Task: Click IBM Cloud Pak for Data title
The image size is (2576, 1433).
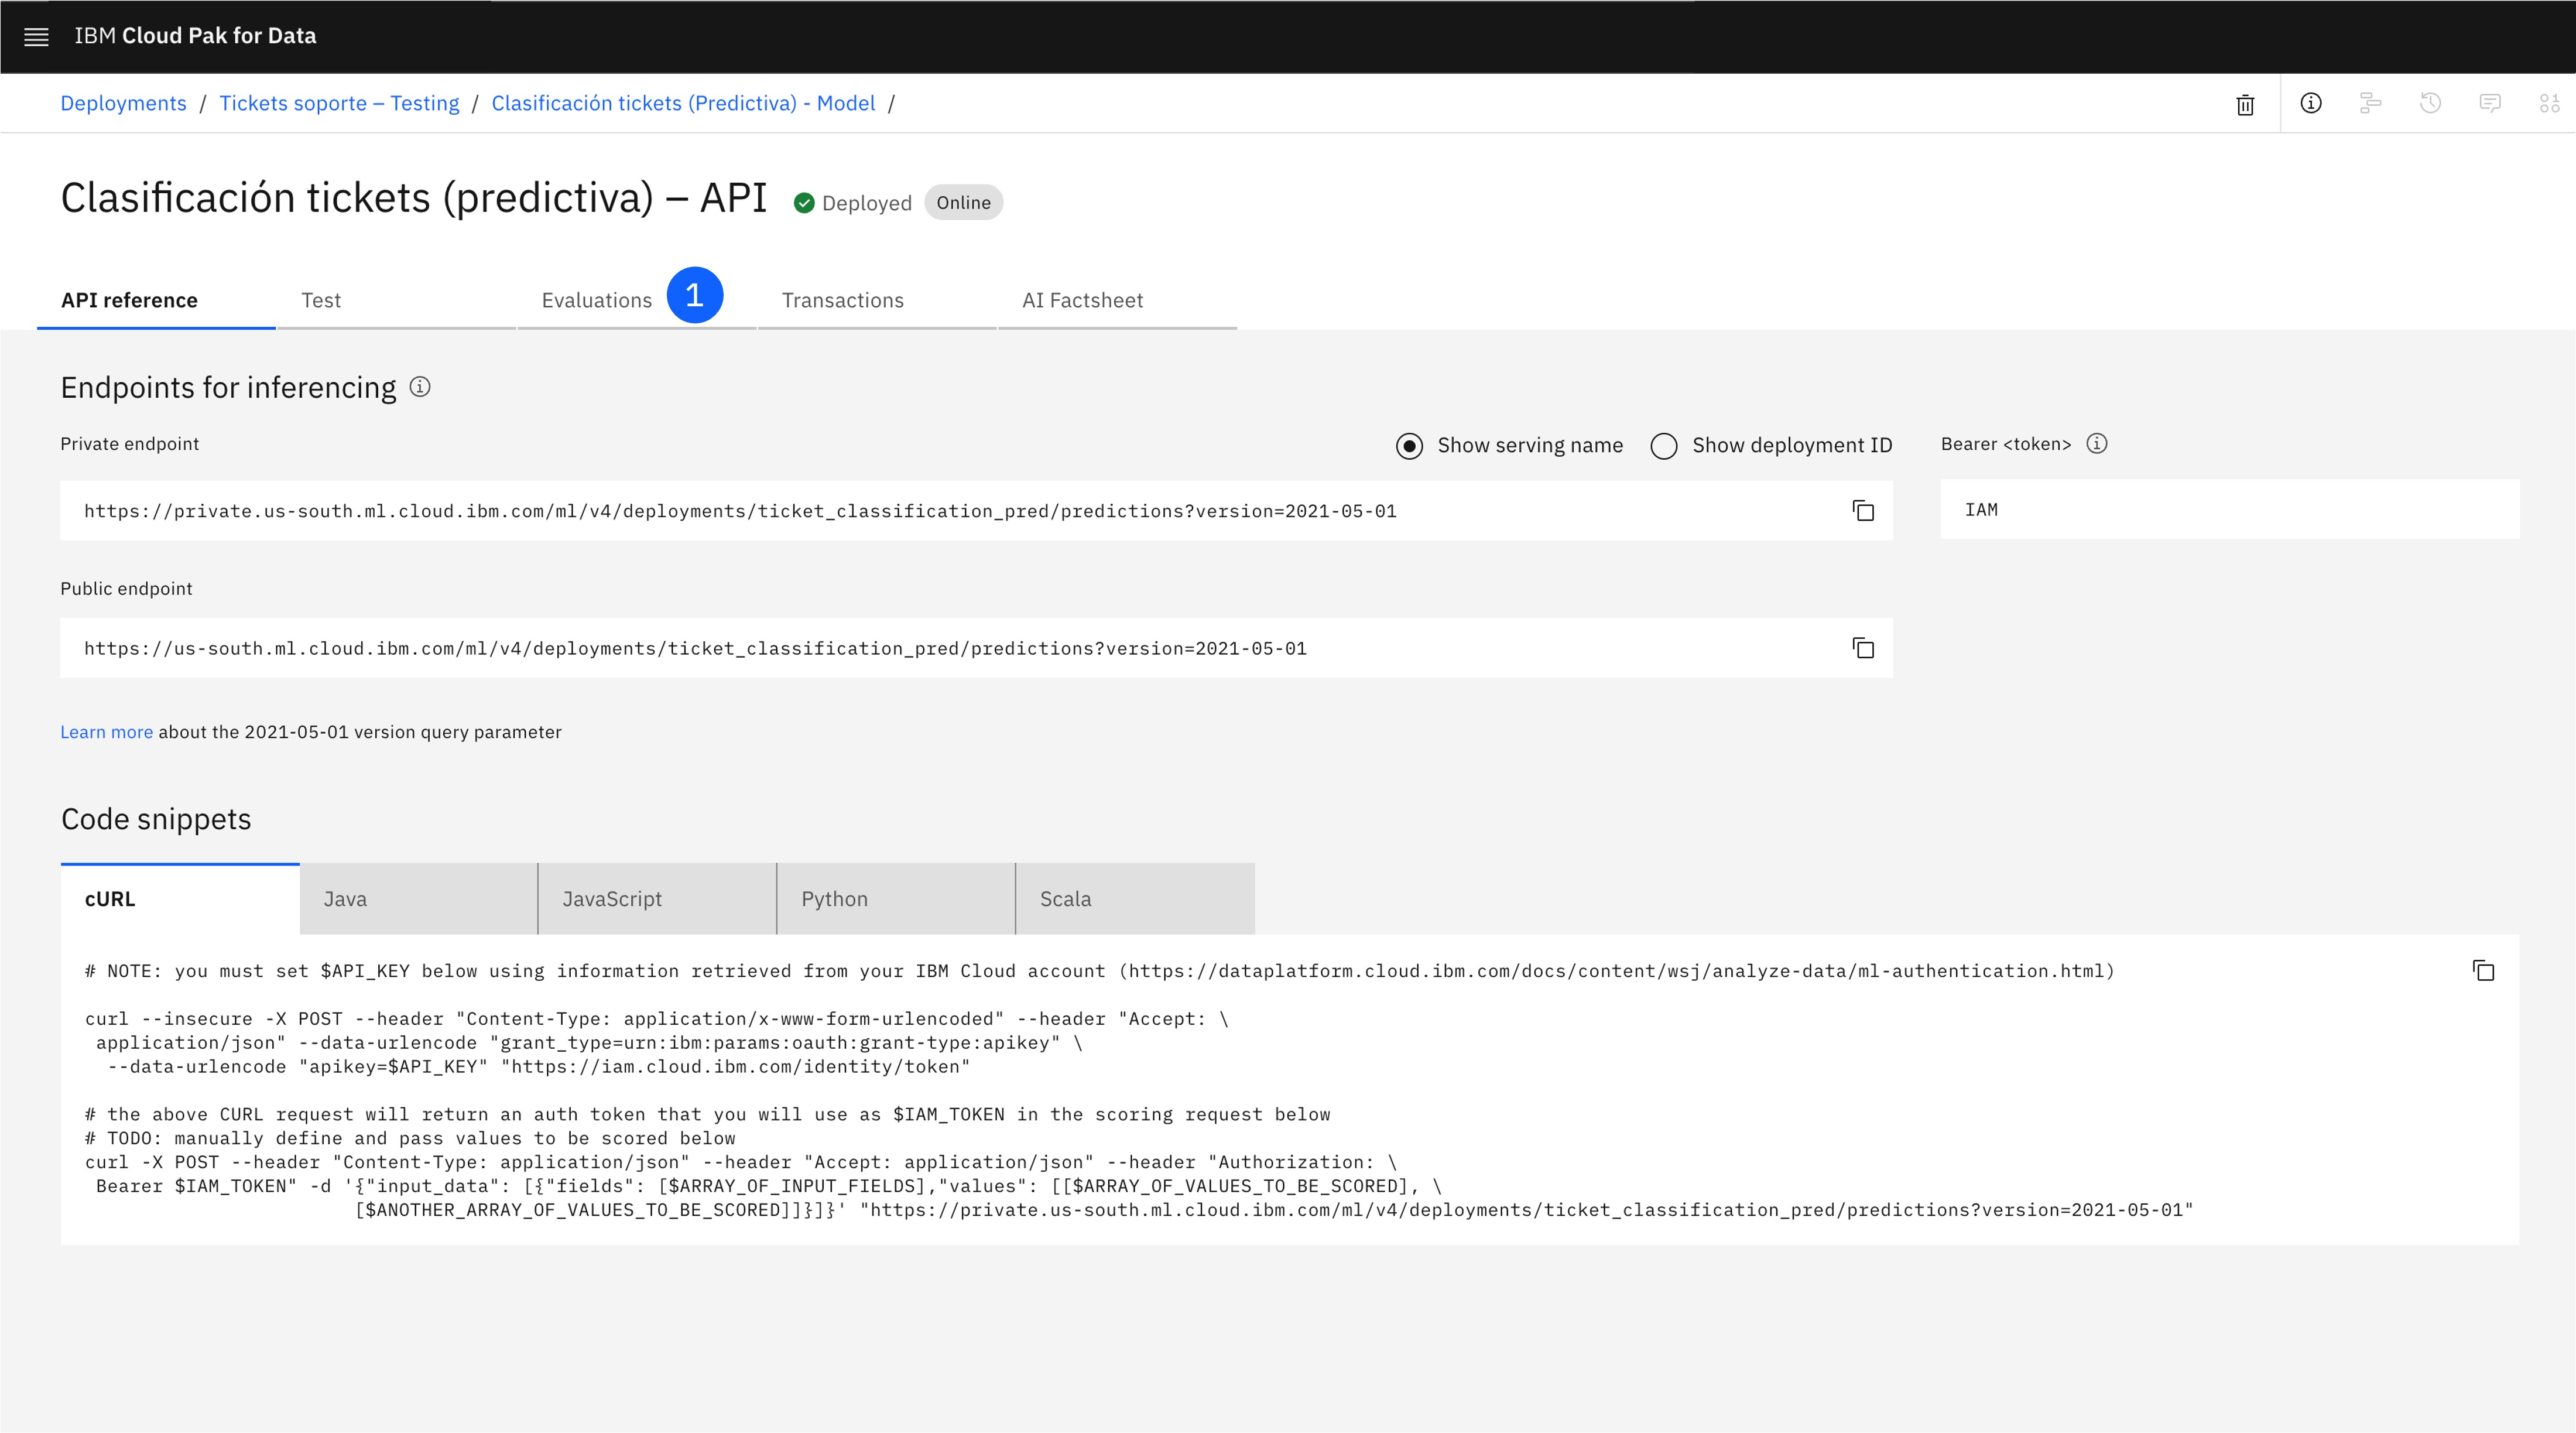Action: click(x=195, y=36)
